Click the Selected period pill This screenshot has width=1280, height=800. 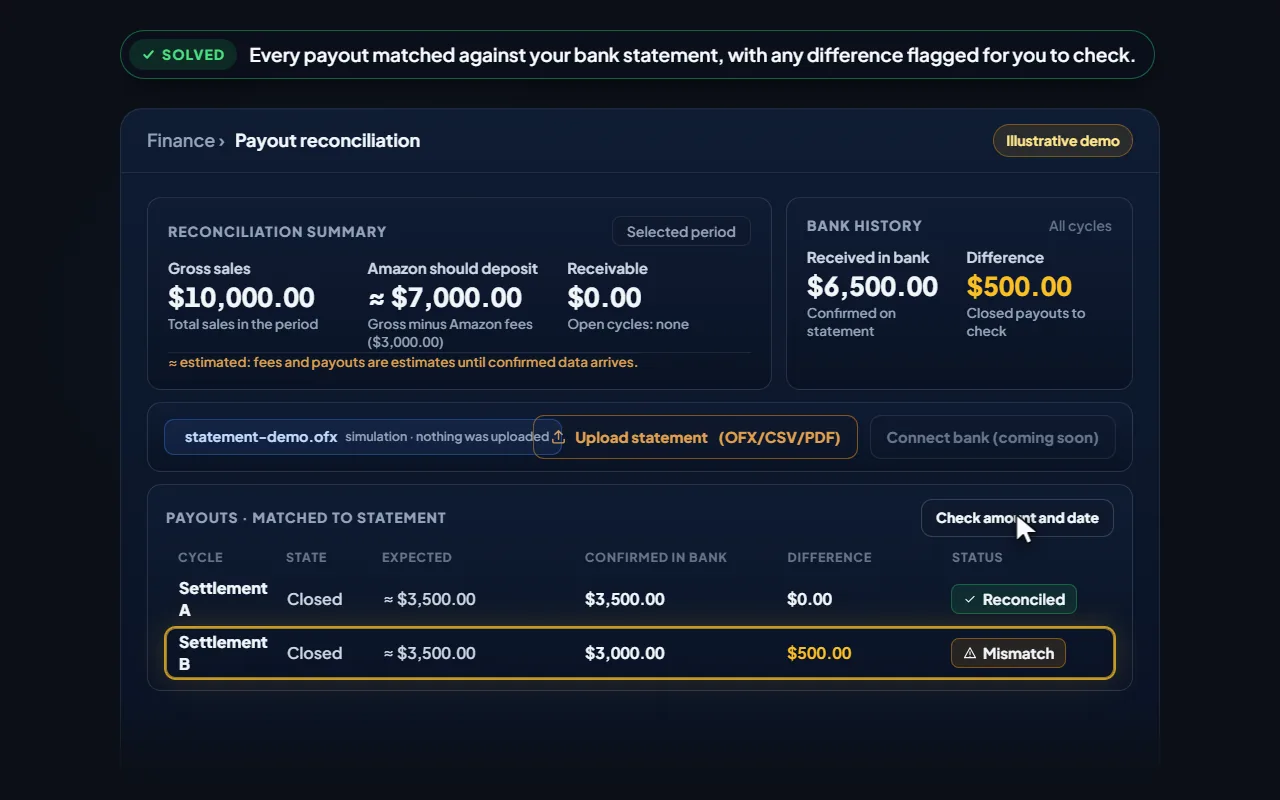tap(681, 232)
